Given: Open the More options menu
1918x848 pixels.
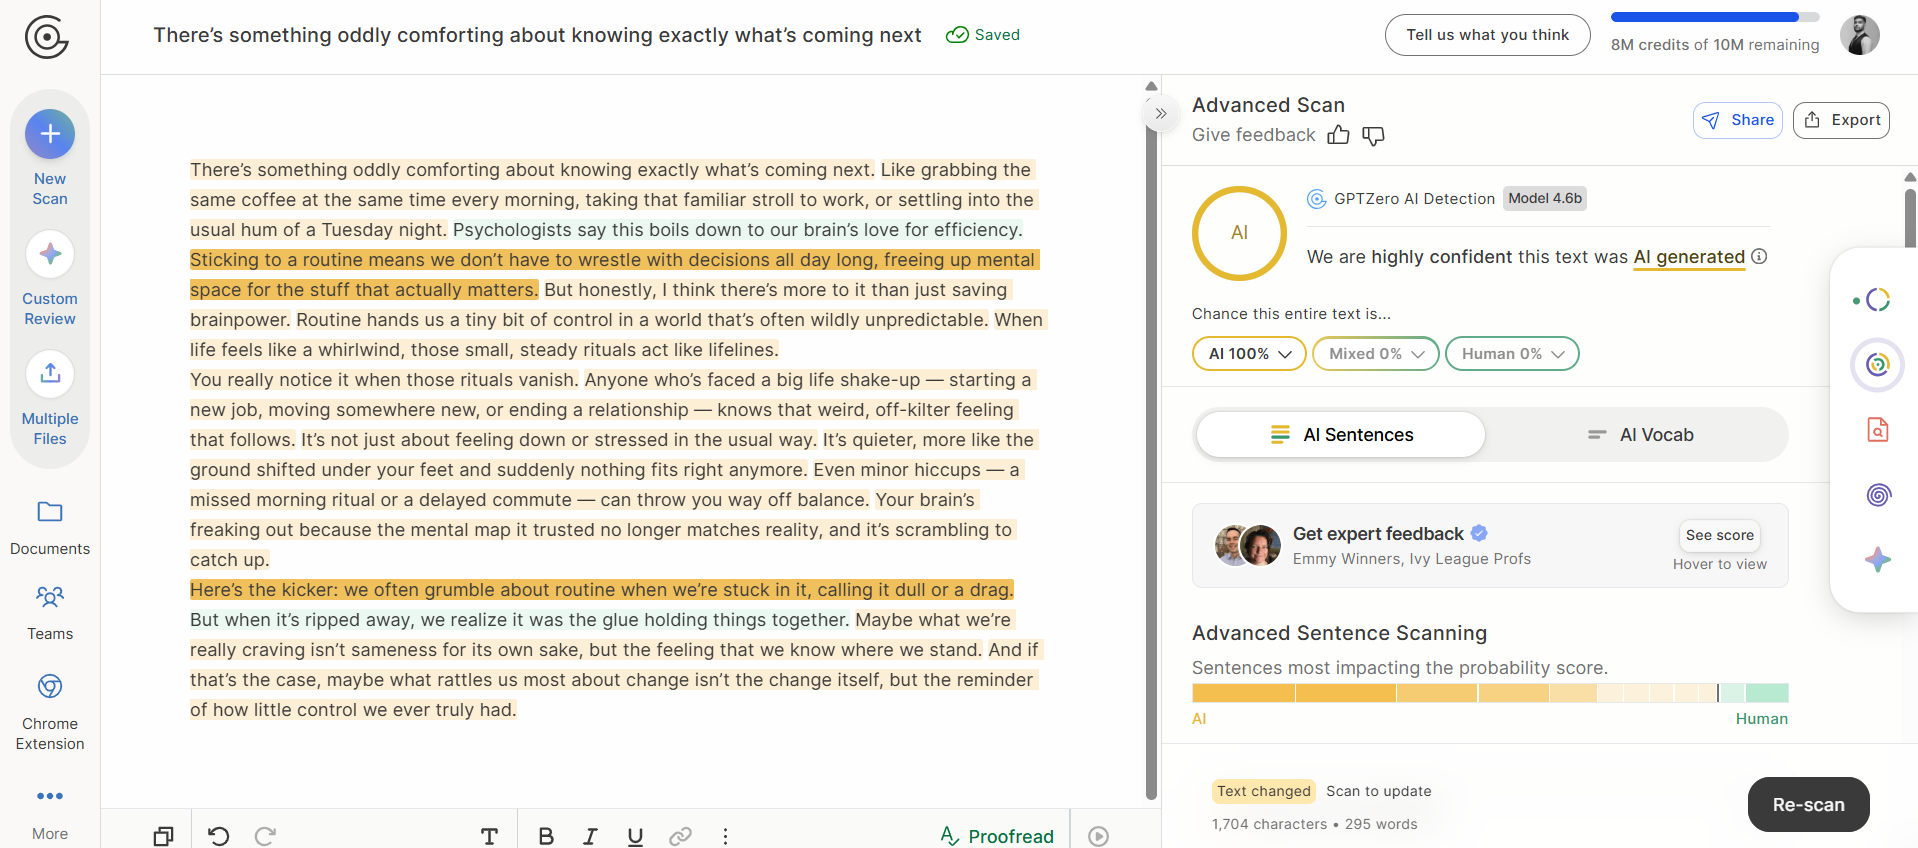Looking at the screenshot, I should pyautogui.click(x=50, y=813).
